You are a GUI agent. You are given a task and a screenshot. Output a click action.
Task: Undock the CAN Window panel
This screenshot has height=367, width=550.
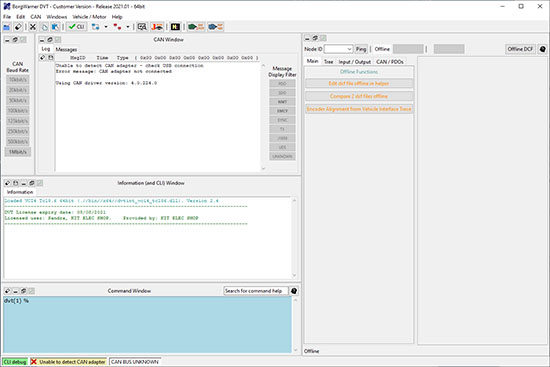50,40
